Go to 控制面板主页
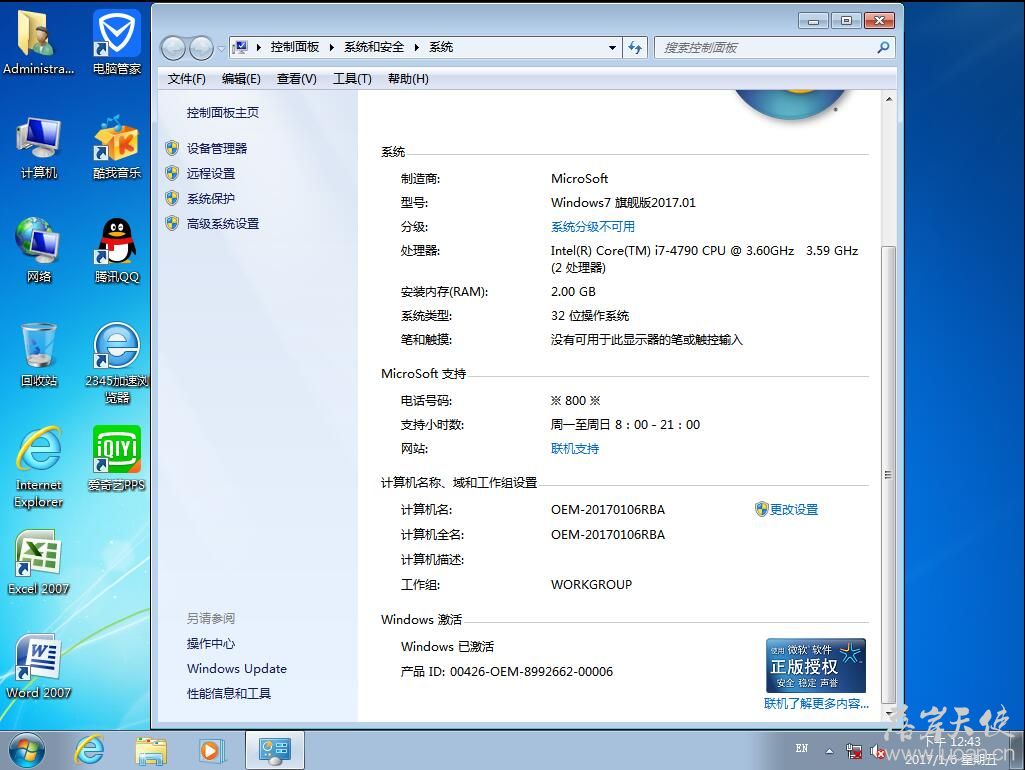The image size is (1025, 770). click(x=223, y=112)
